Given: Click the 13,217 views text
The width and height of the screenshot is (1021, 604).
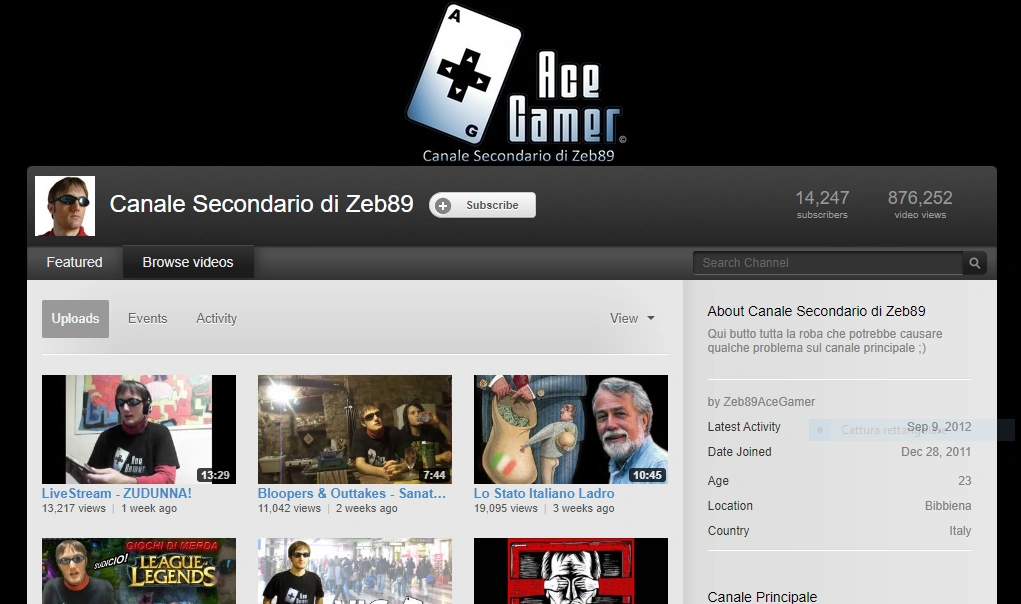Looking at the screenshot, I should click(x=74, y=508).
